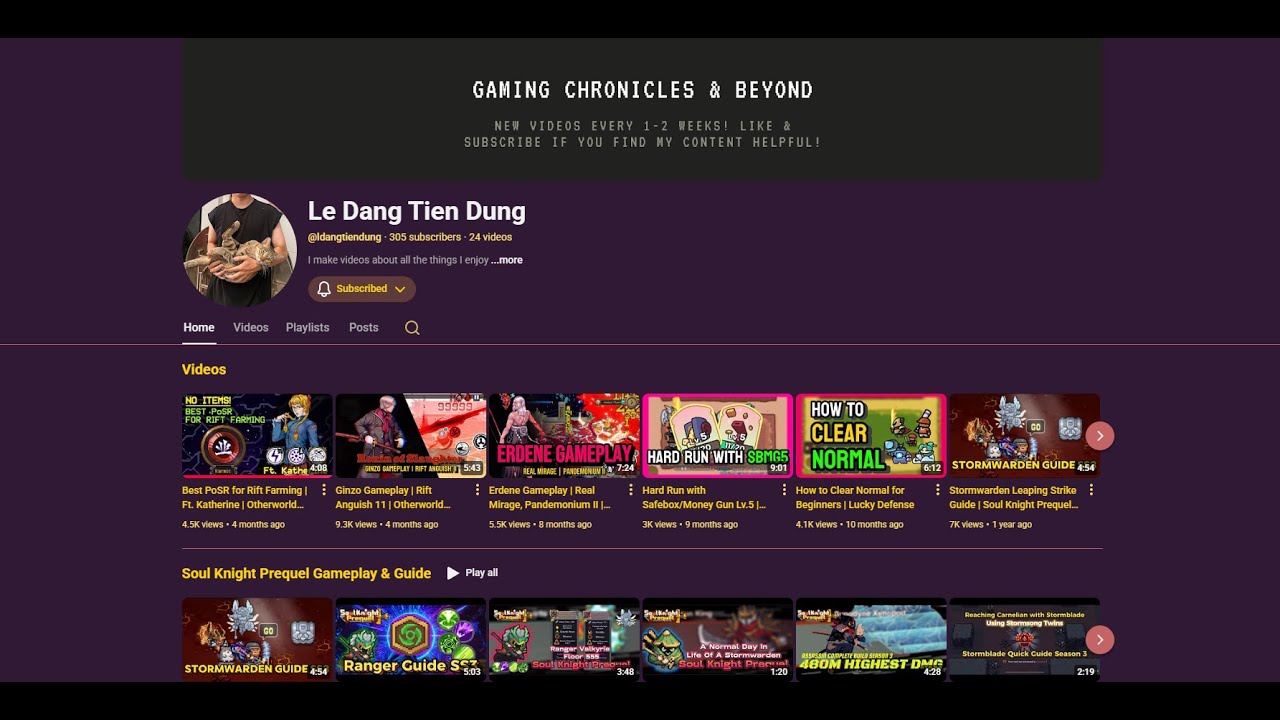Open more options for Hard Run video
The width and height of the screenshot is (1280, 720).
coord(784,490)
